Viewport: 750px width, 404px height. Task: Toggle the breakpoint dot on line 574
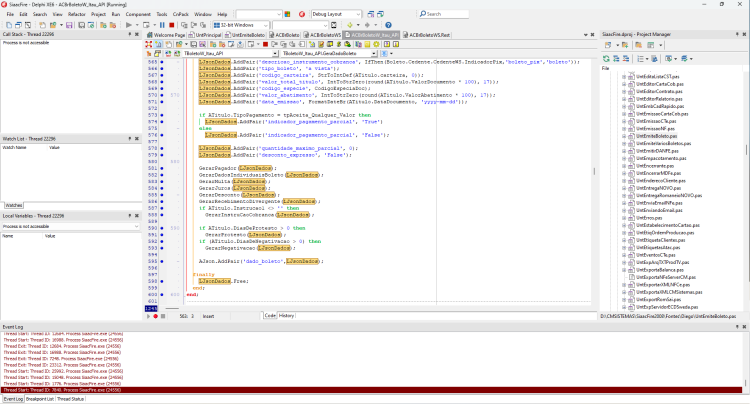click(162, 122)
